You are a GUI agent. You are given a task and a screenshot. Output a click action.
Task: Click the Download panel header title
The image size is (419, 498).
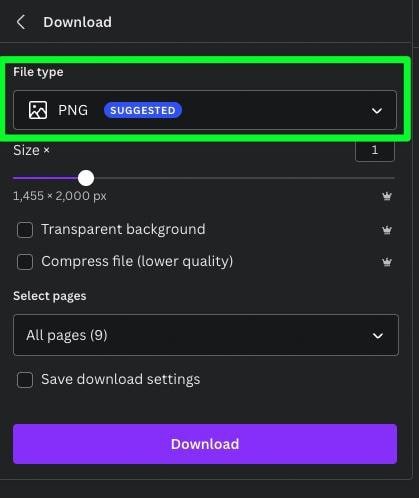[77, 22]
